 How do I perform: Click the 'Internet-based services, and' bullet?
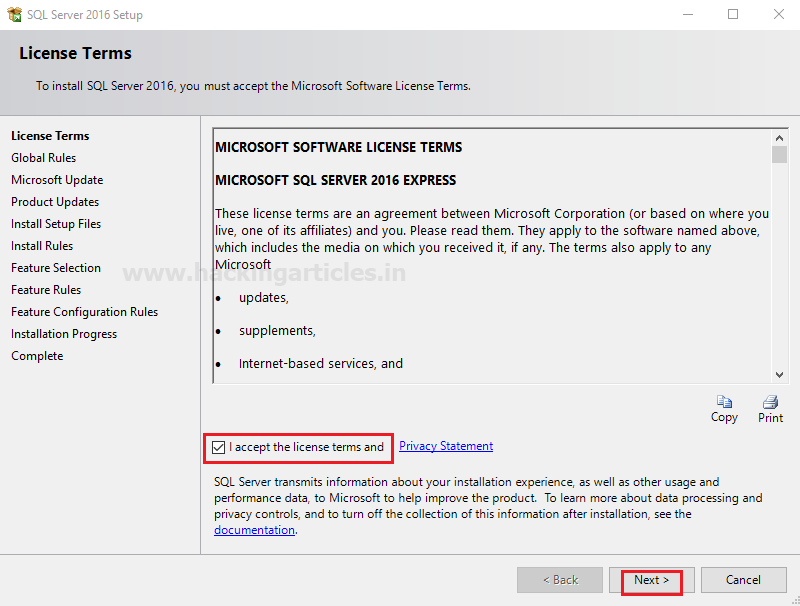tap(320, 364)
